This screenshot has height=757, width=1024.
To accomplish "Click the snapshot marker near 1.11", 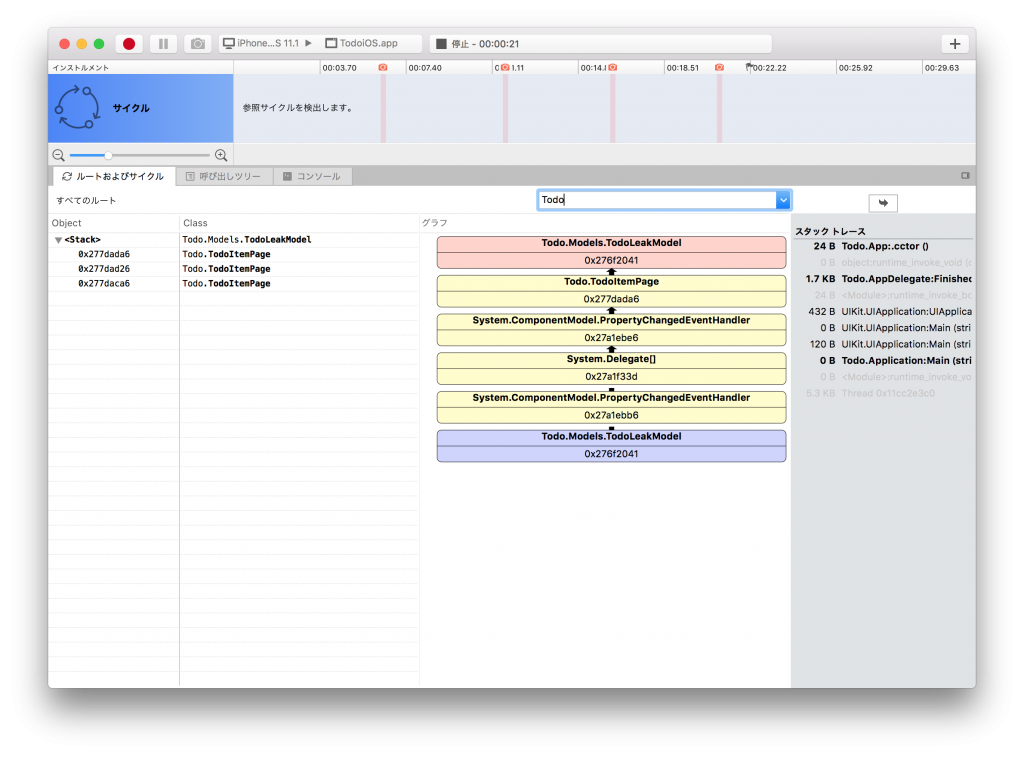I will point(505,67).
